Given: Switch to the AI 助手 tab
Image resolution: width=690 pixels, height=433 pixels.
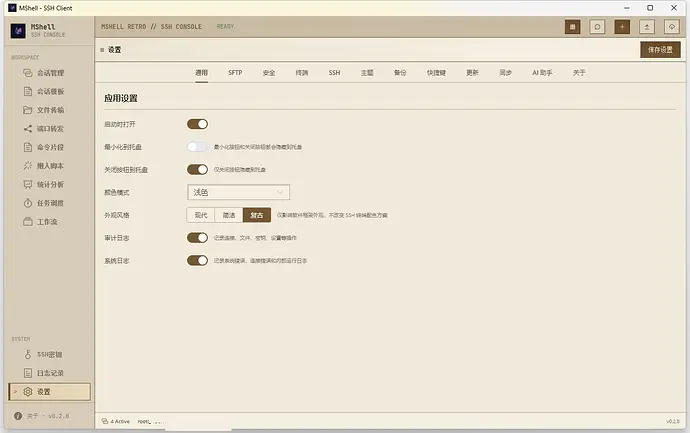Looking at the screenshot, I should [542, 73].
